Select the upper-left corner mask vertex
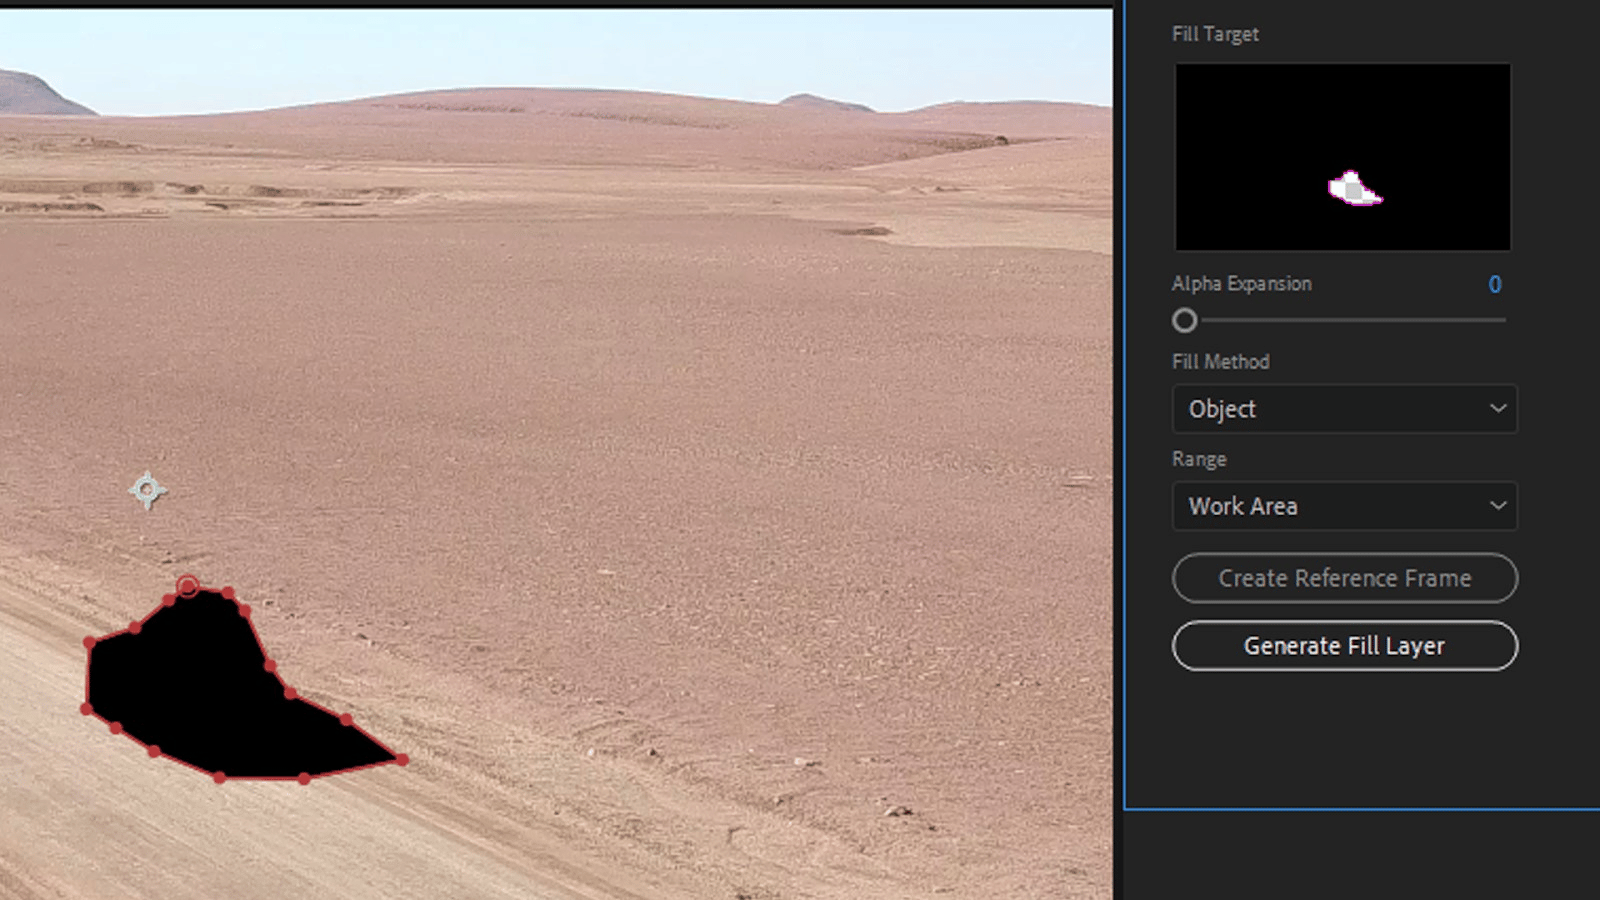This screenshot has height=900, width=1600. tap(90, 643)
